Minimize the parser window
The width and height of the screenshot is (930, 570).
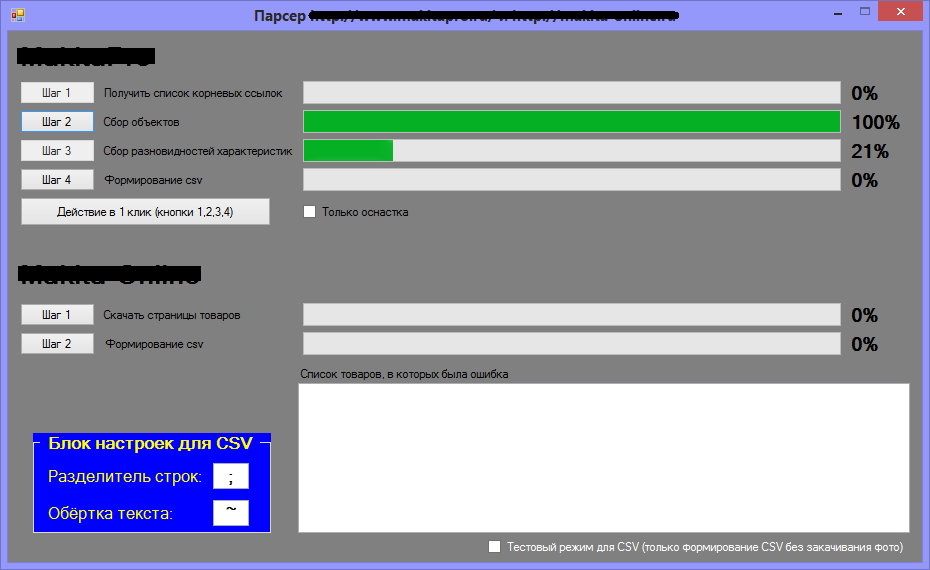pos(834,12)
